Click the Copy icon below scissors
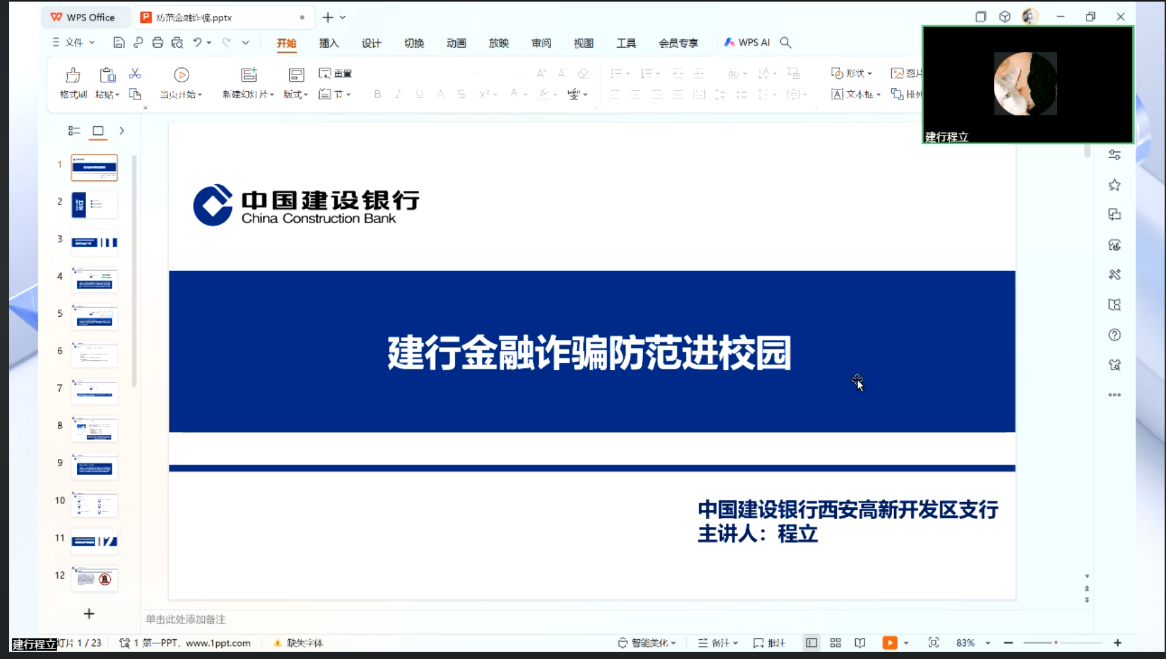This screenshot has width=1166, height=659. (135, 94)
